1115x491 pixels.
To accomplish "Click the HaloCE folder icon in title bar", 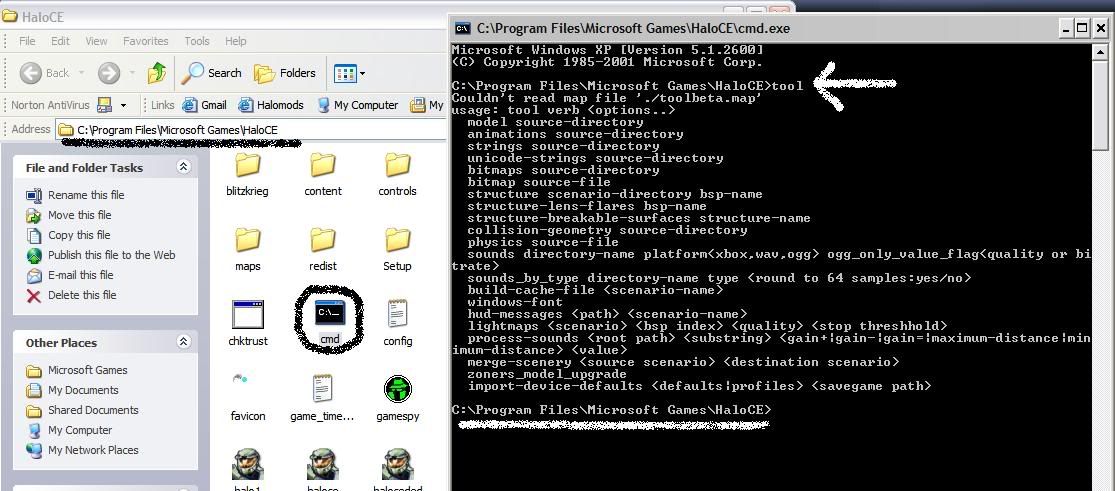I will pos(10,17).
